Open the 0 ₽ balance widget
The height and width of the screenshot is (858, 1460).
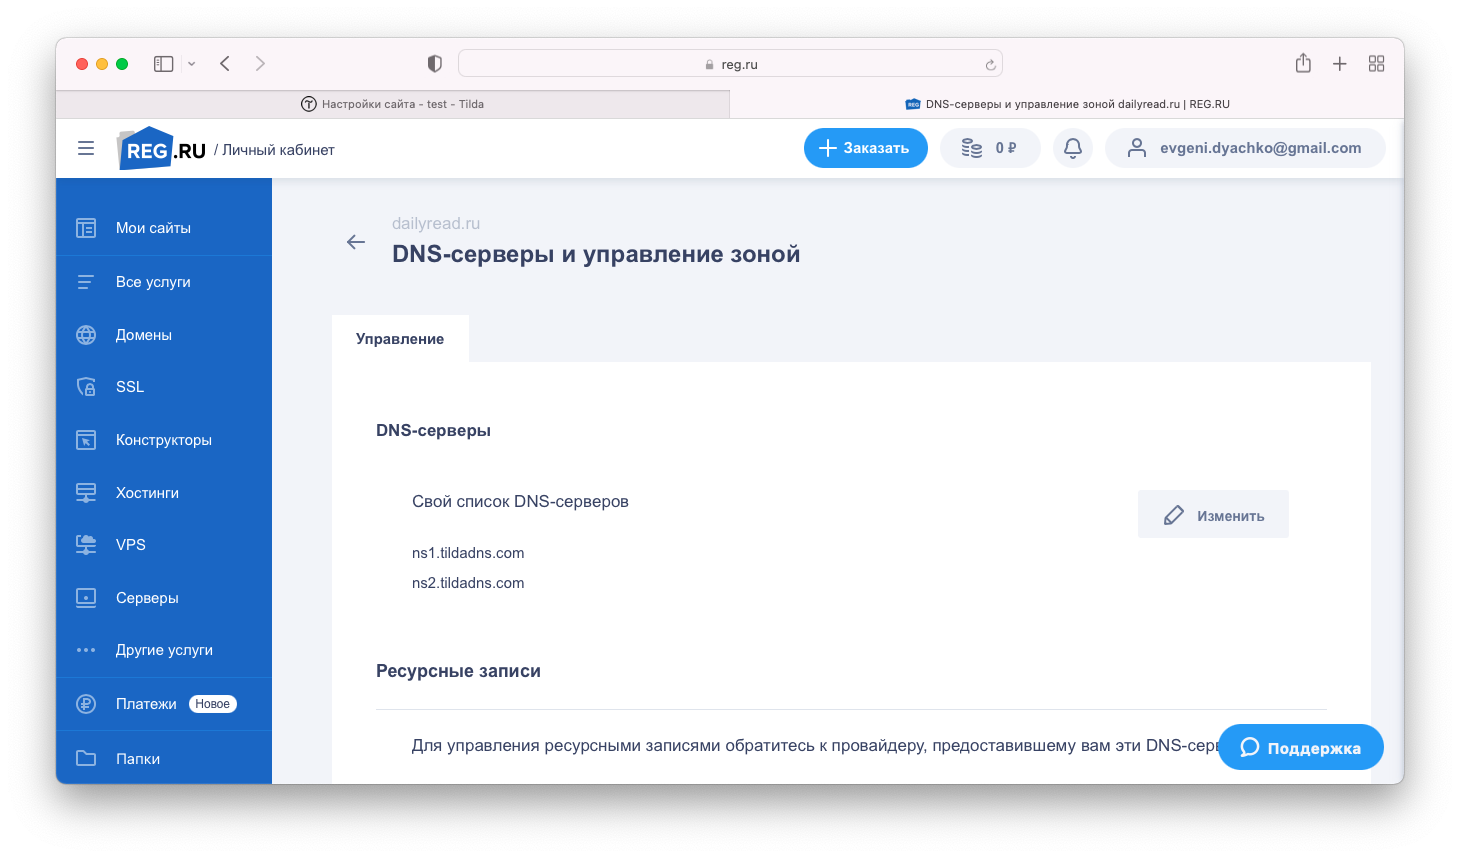[990, 148]
